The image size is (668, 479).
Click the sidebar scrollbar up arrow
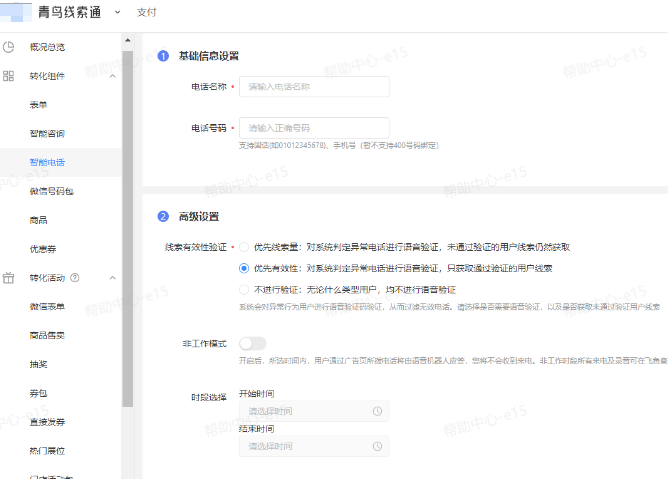tap(128, 40)
